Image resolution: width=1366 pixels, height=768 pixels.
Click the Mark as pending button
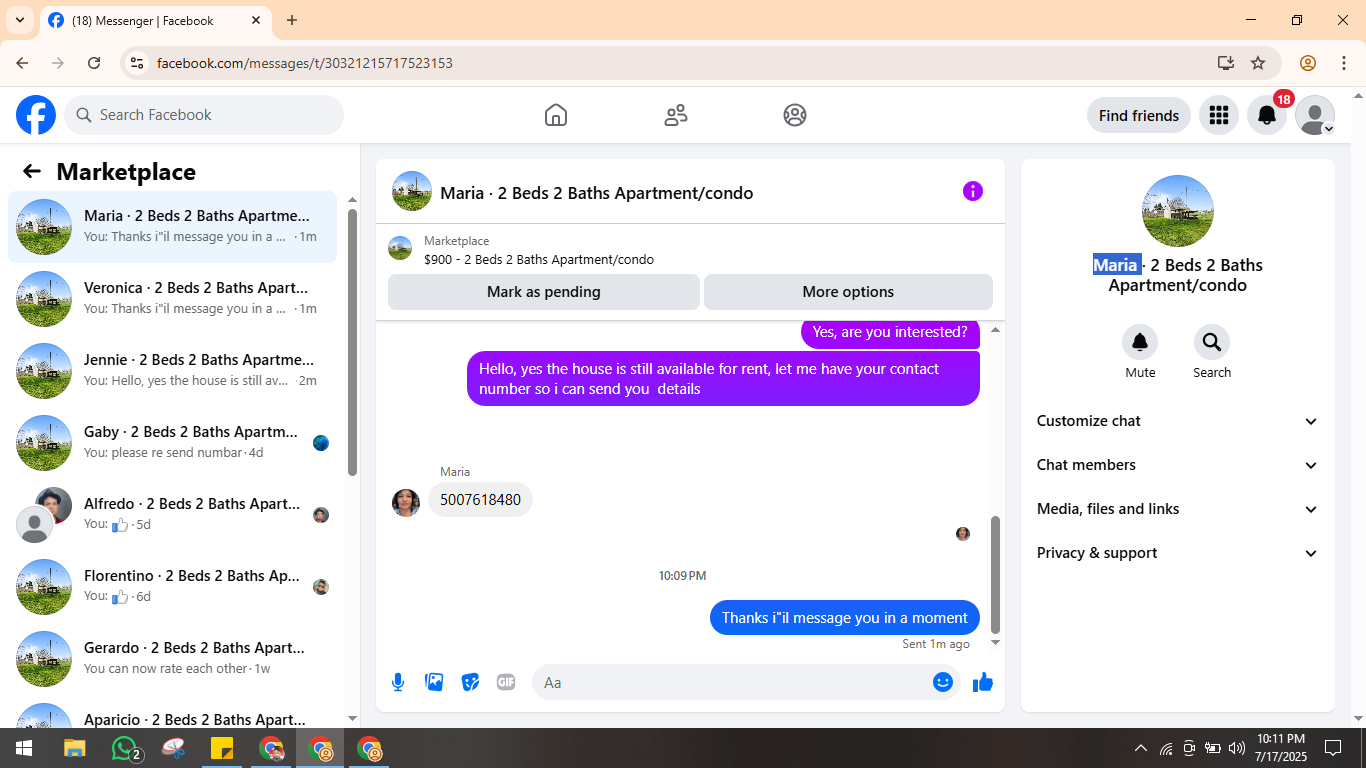(544, 292)
